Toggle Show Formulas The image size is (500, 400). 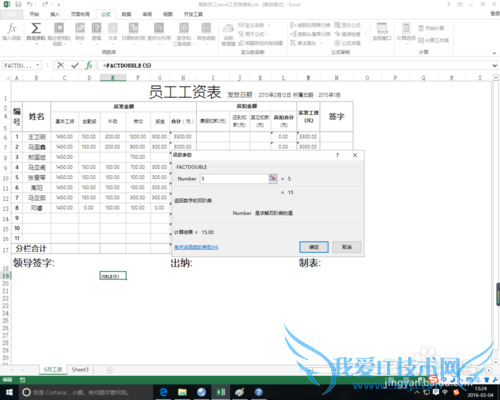(x=347, y=25)
